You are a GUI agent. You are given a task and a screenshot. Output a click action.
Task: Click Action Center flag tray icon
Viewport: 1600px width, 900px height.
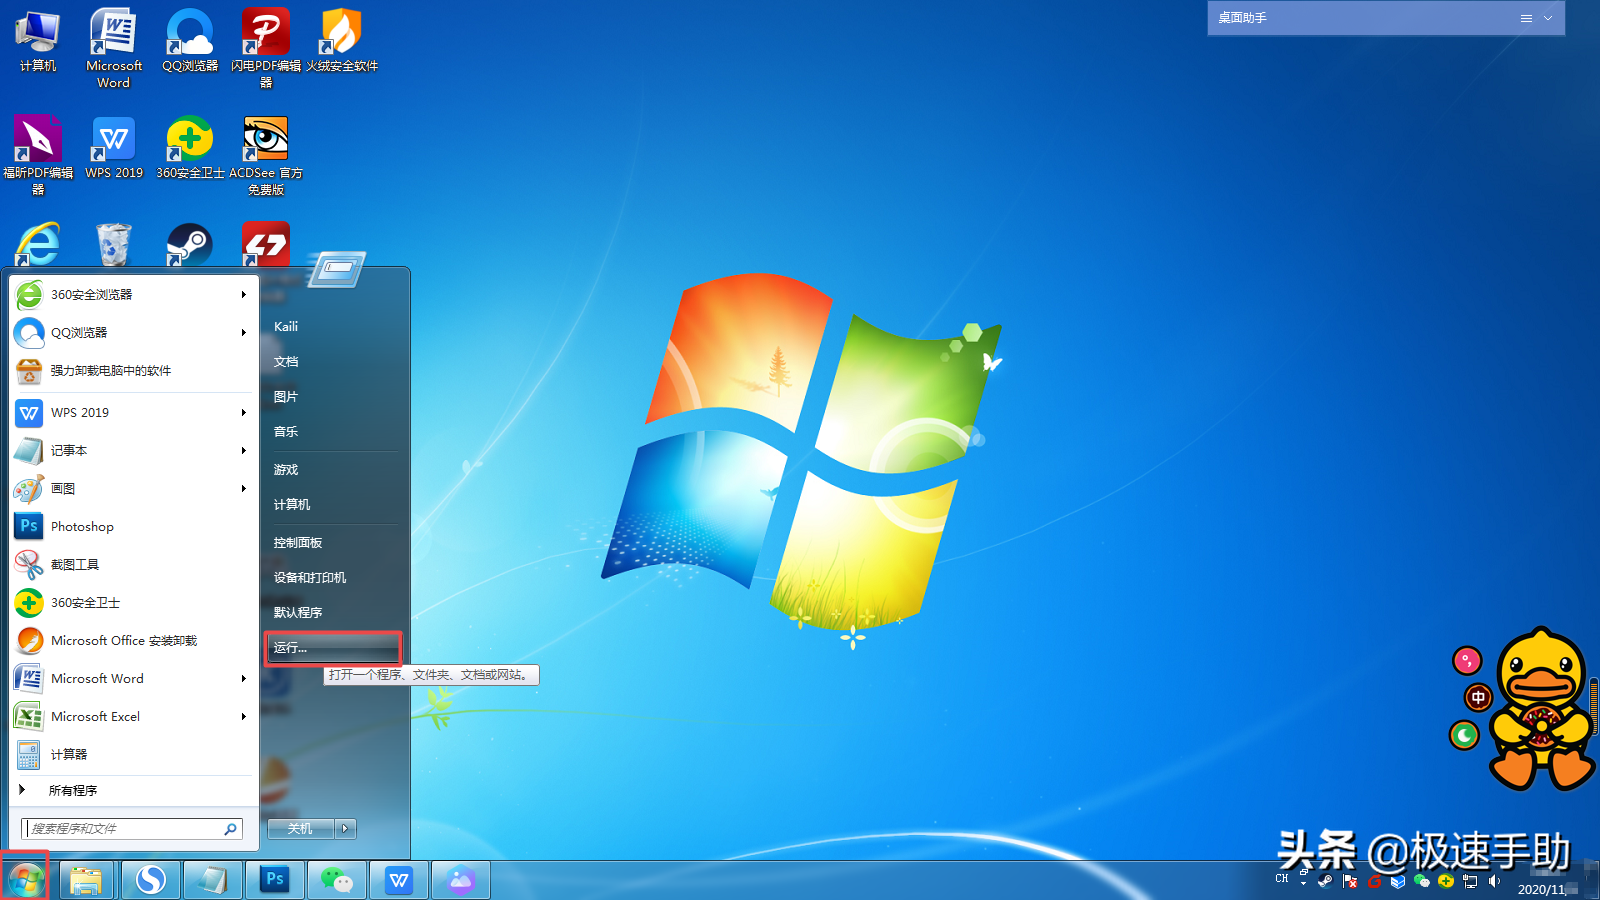[1350, 881]
